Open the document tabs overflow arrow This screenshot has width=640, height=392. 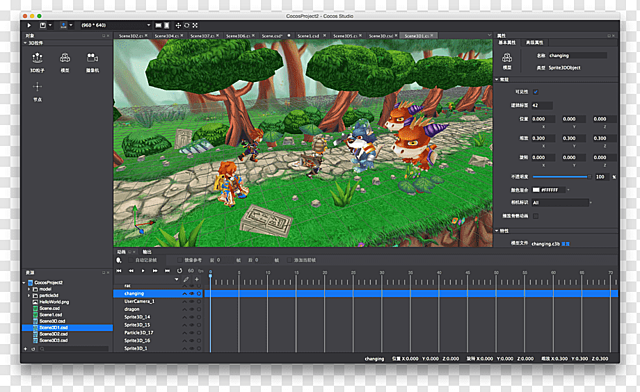pos(489,36)
